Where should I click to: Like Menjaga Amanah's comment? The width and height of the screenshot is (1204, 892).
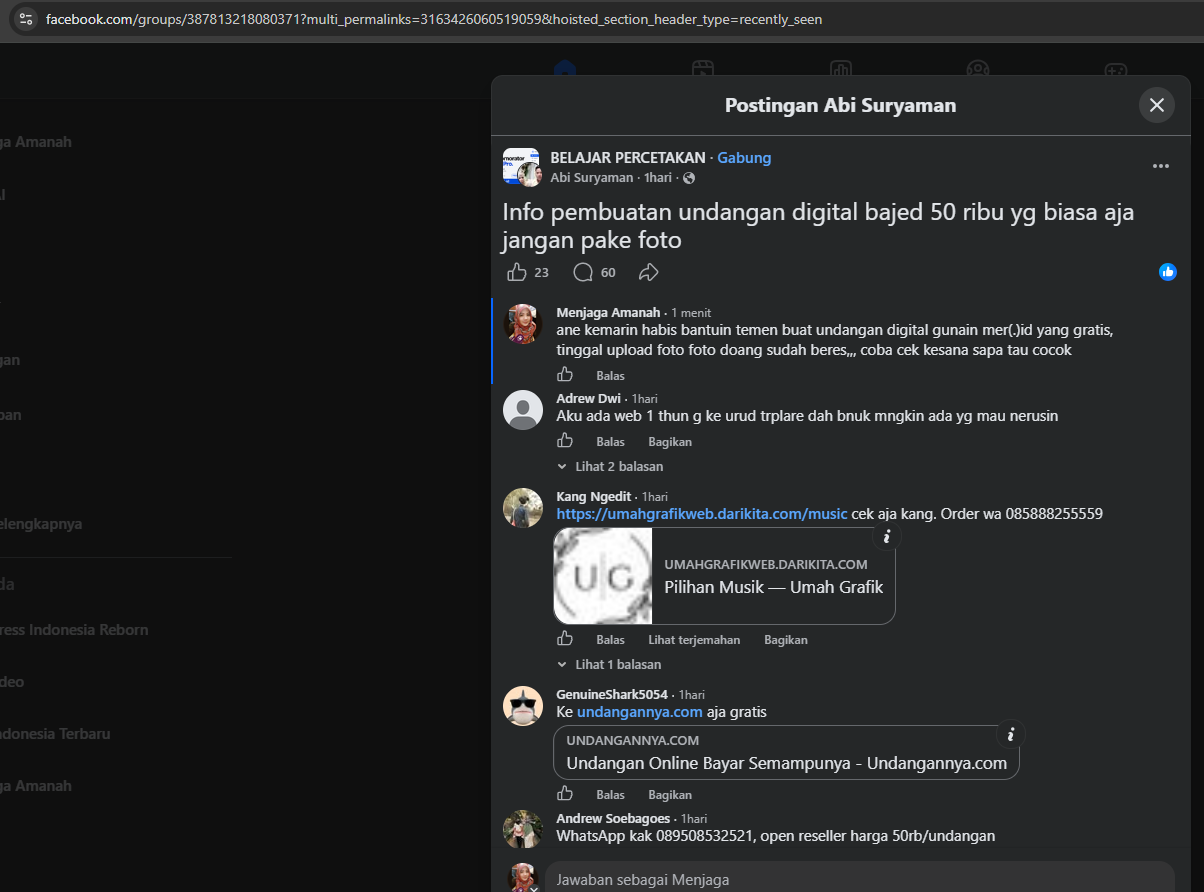pos(566,375)
